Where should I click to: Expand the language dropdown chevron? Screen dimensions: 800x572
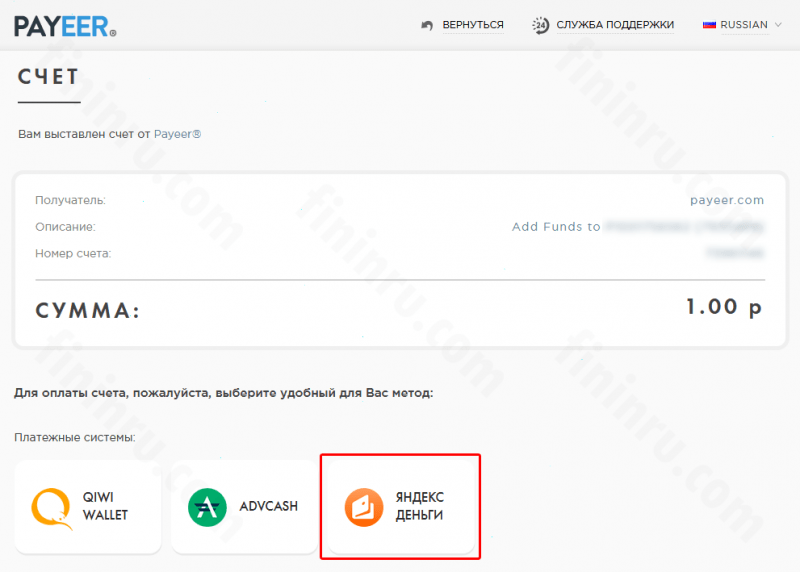coord(778,24)
